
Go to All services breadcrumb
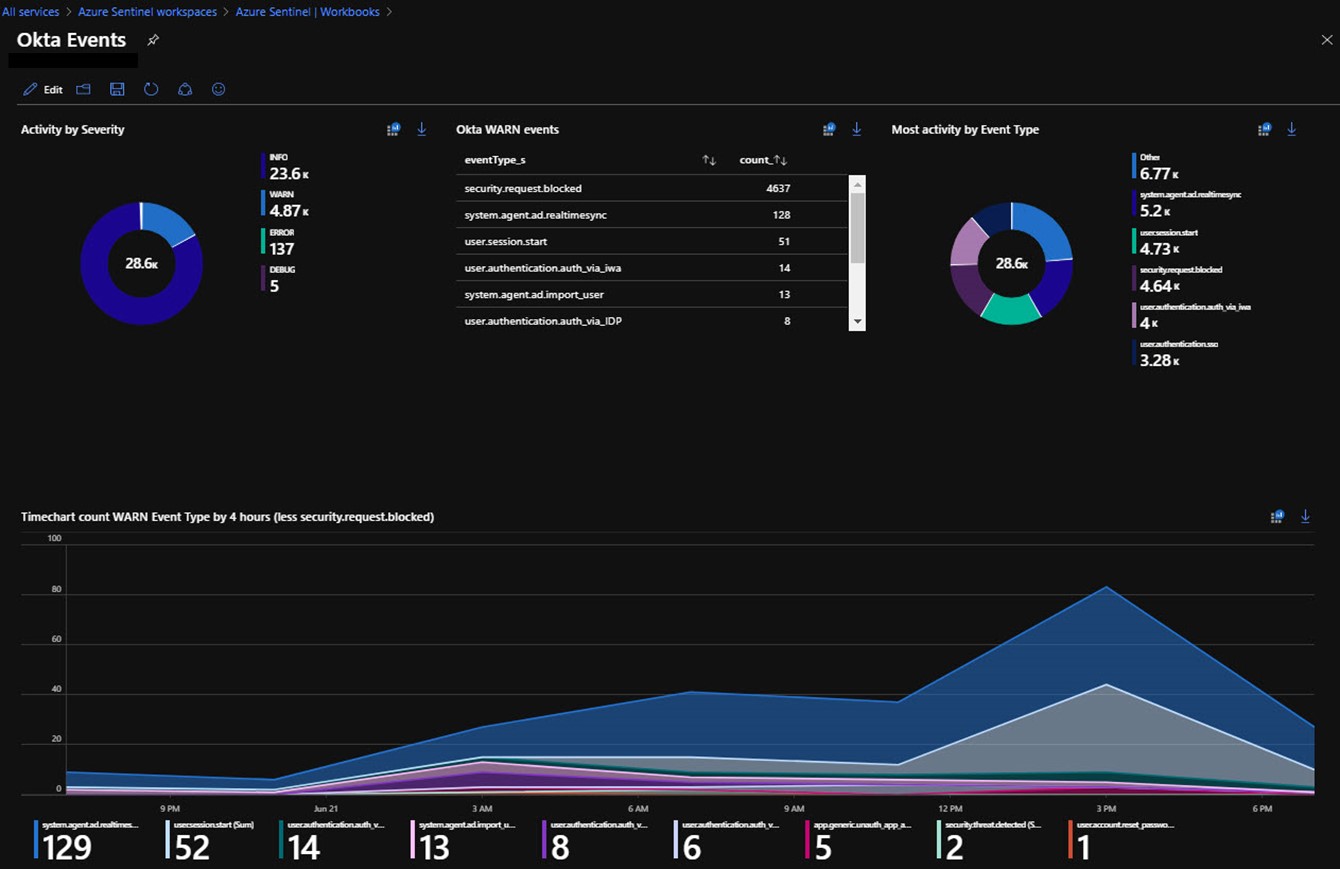[x=30, y=12]
